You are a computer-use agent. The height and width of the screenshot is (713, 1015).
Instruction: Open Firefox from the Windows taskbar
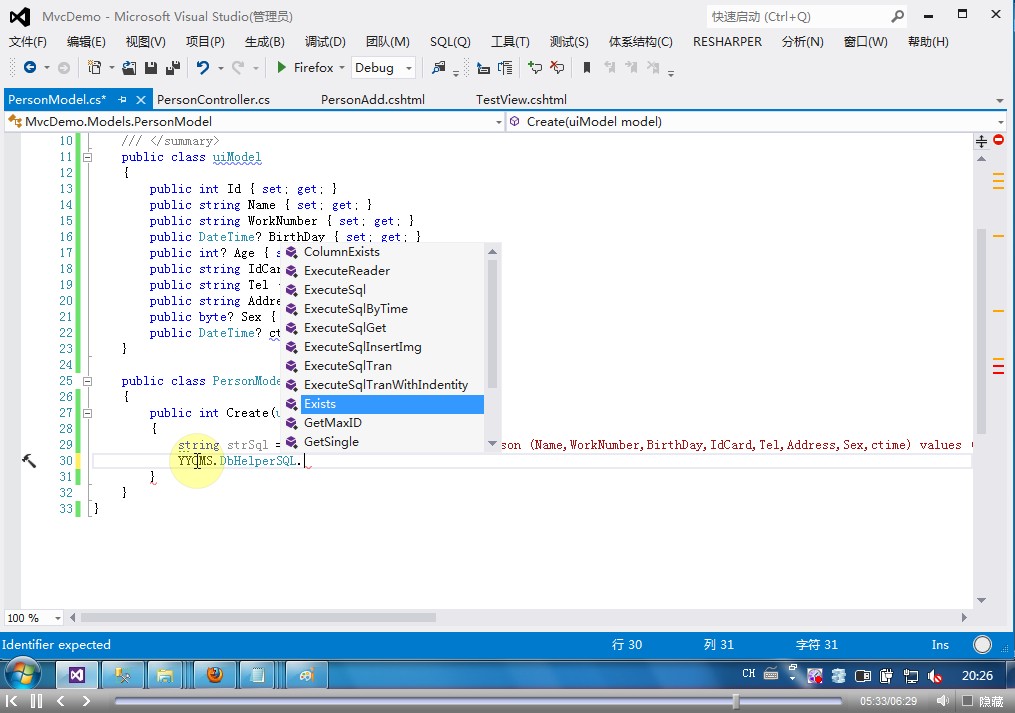215,675
